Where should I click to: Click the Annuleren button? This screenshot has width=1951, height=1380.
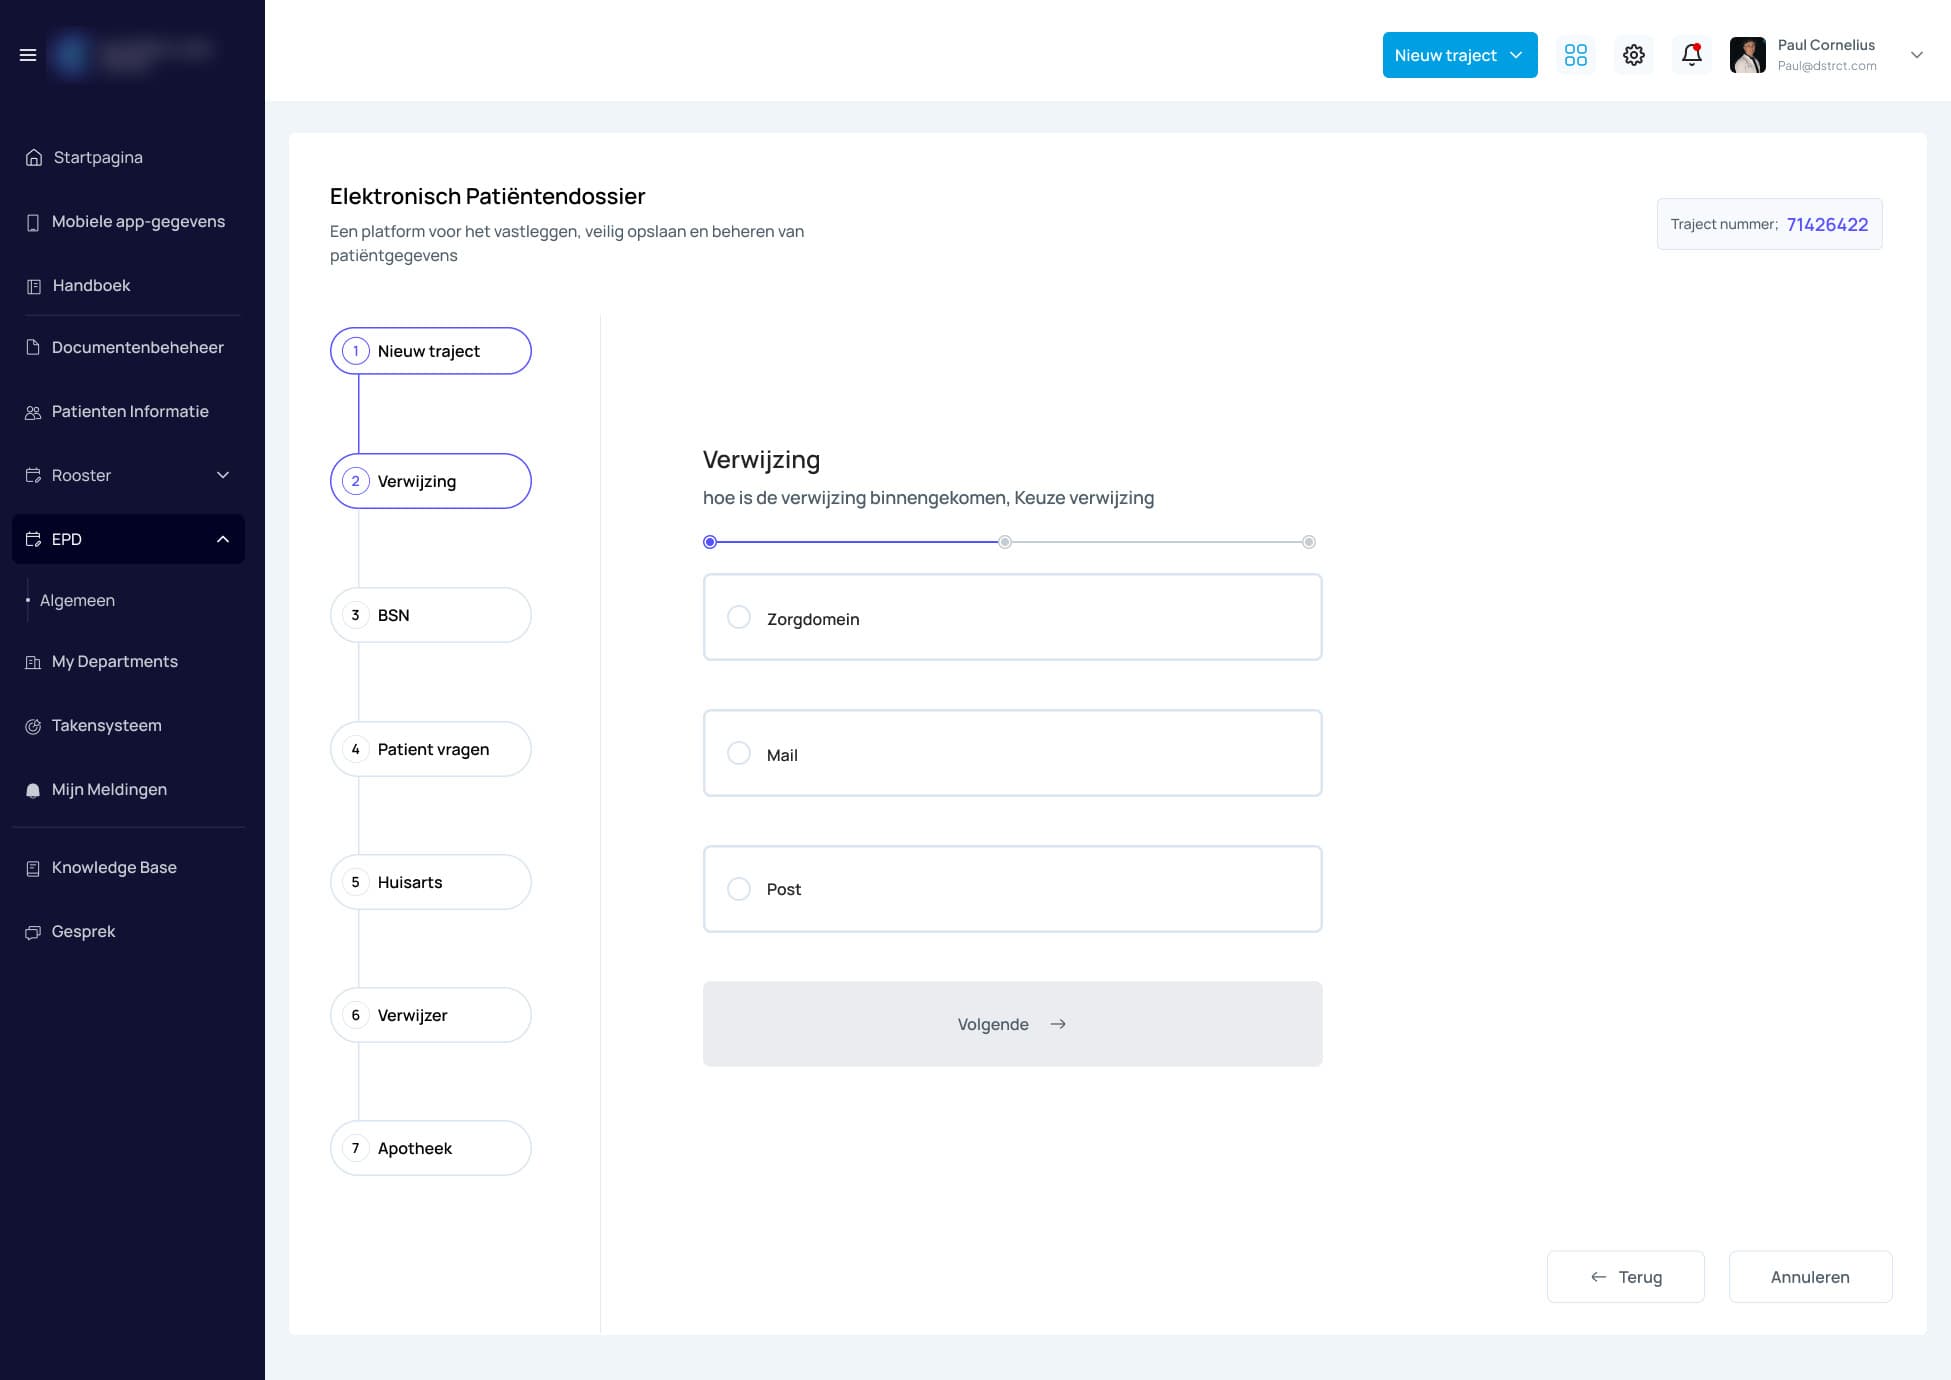[1810, 1277]
